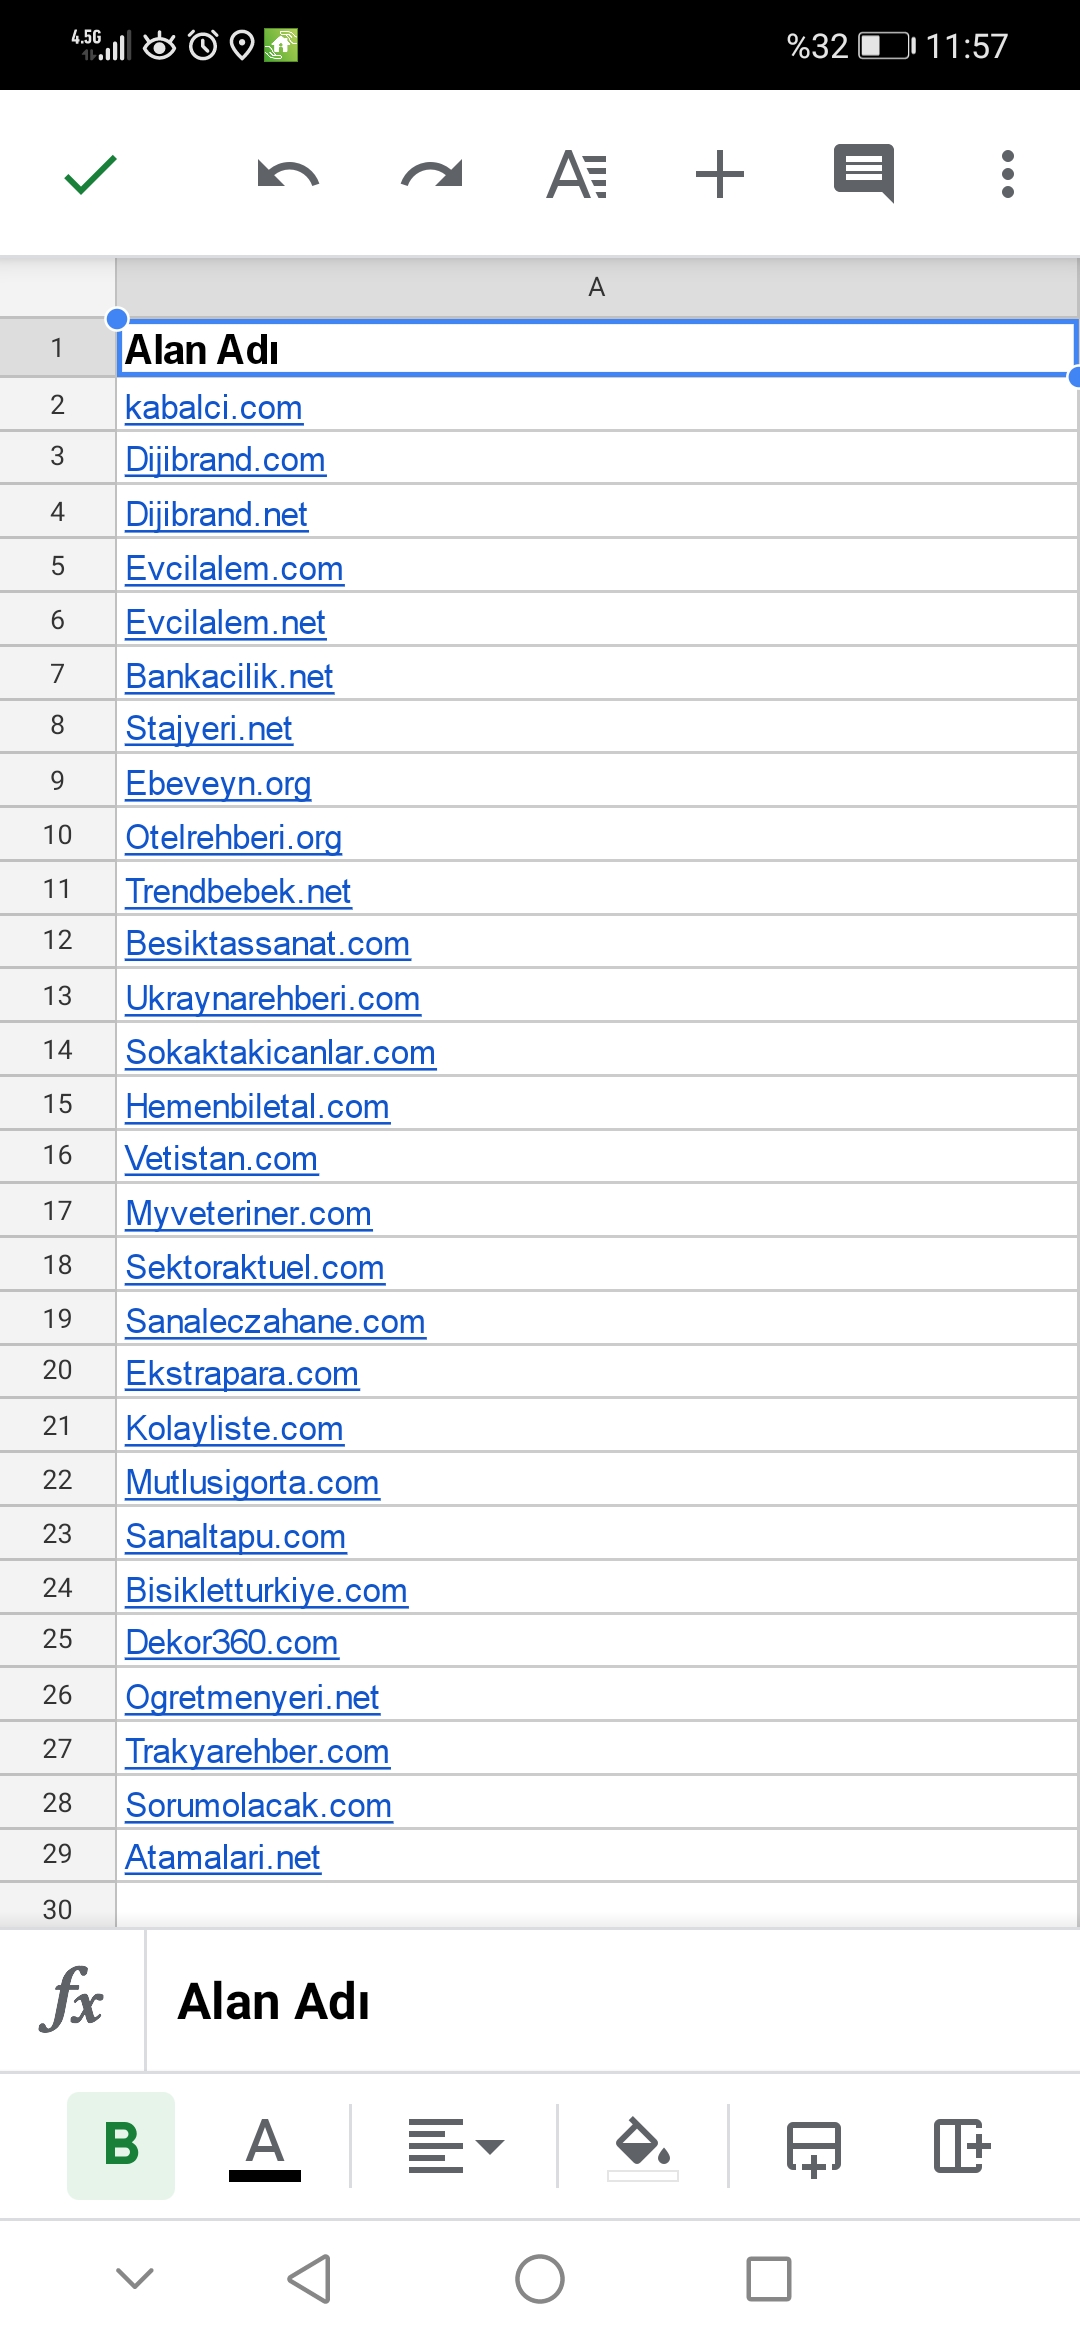Open the cell fill color picker
The width and height of the screenshot is (1080, 2340).
pyautogui.click(x=643, y=2147)
